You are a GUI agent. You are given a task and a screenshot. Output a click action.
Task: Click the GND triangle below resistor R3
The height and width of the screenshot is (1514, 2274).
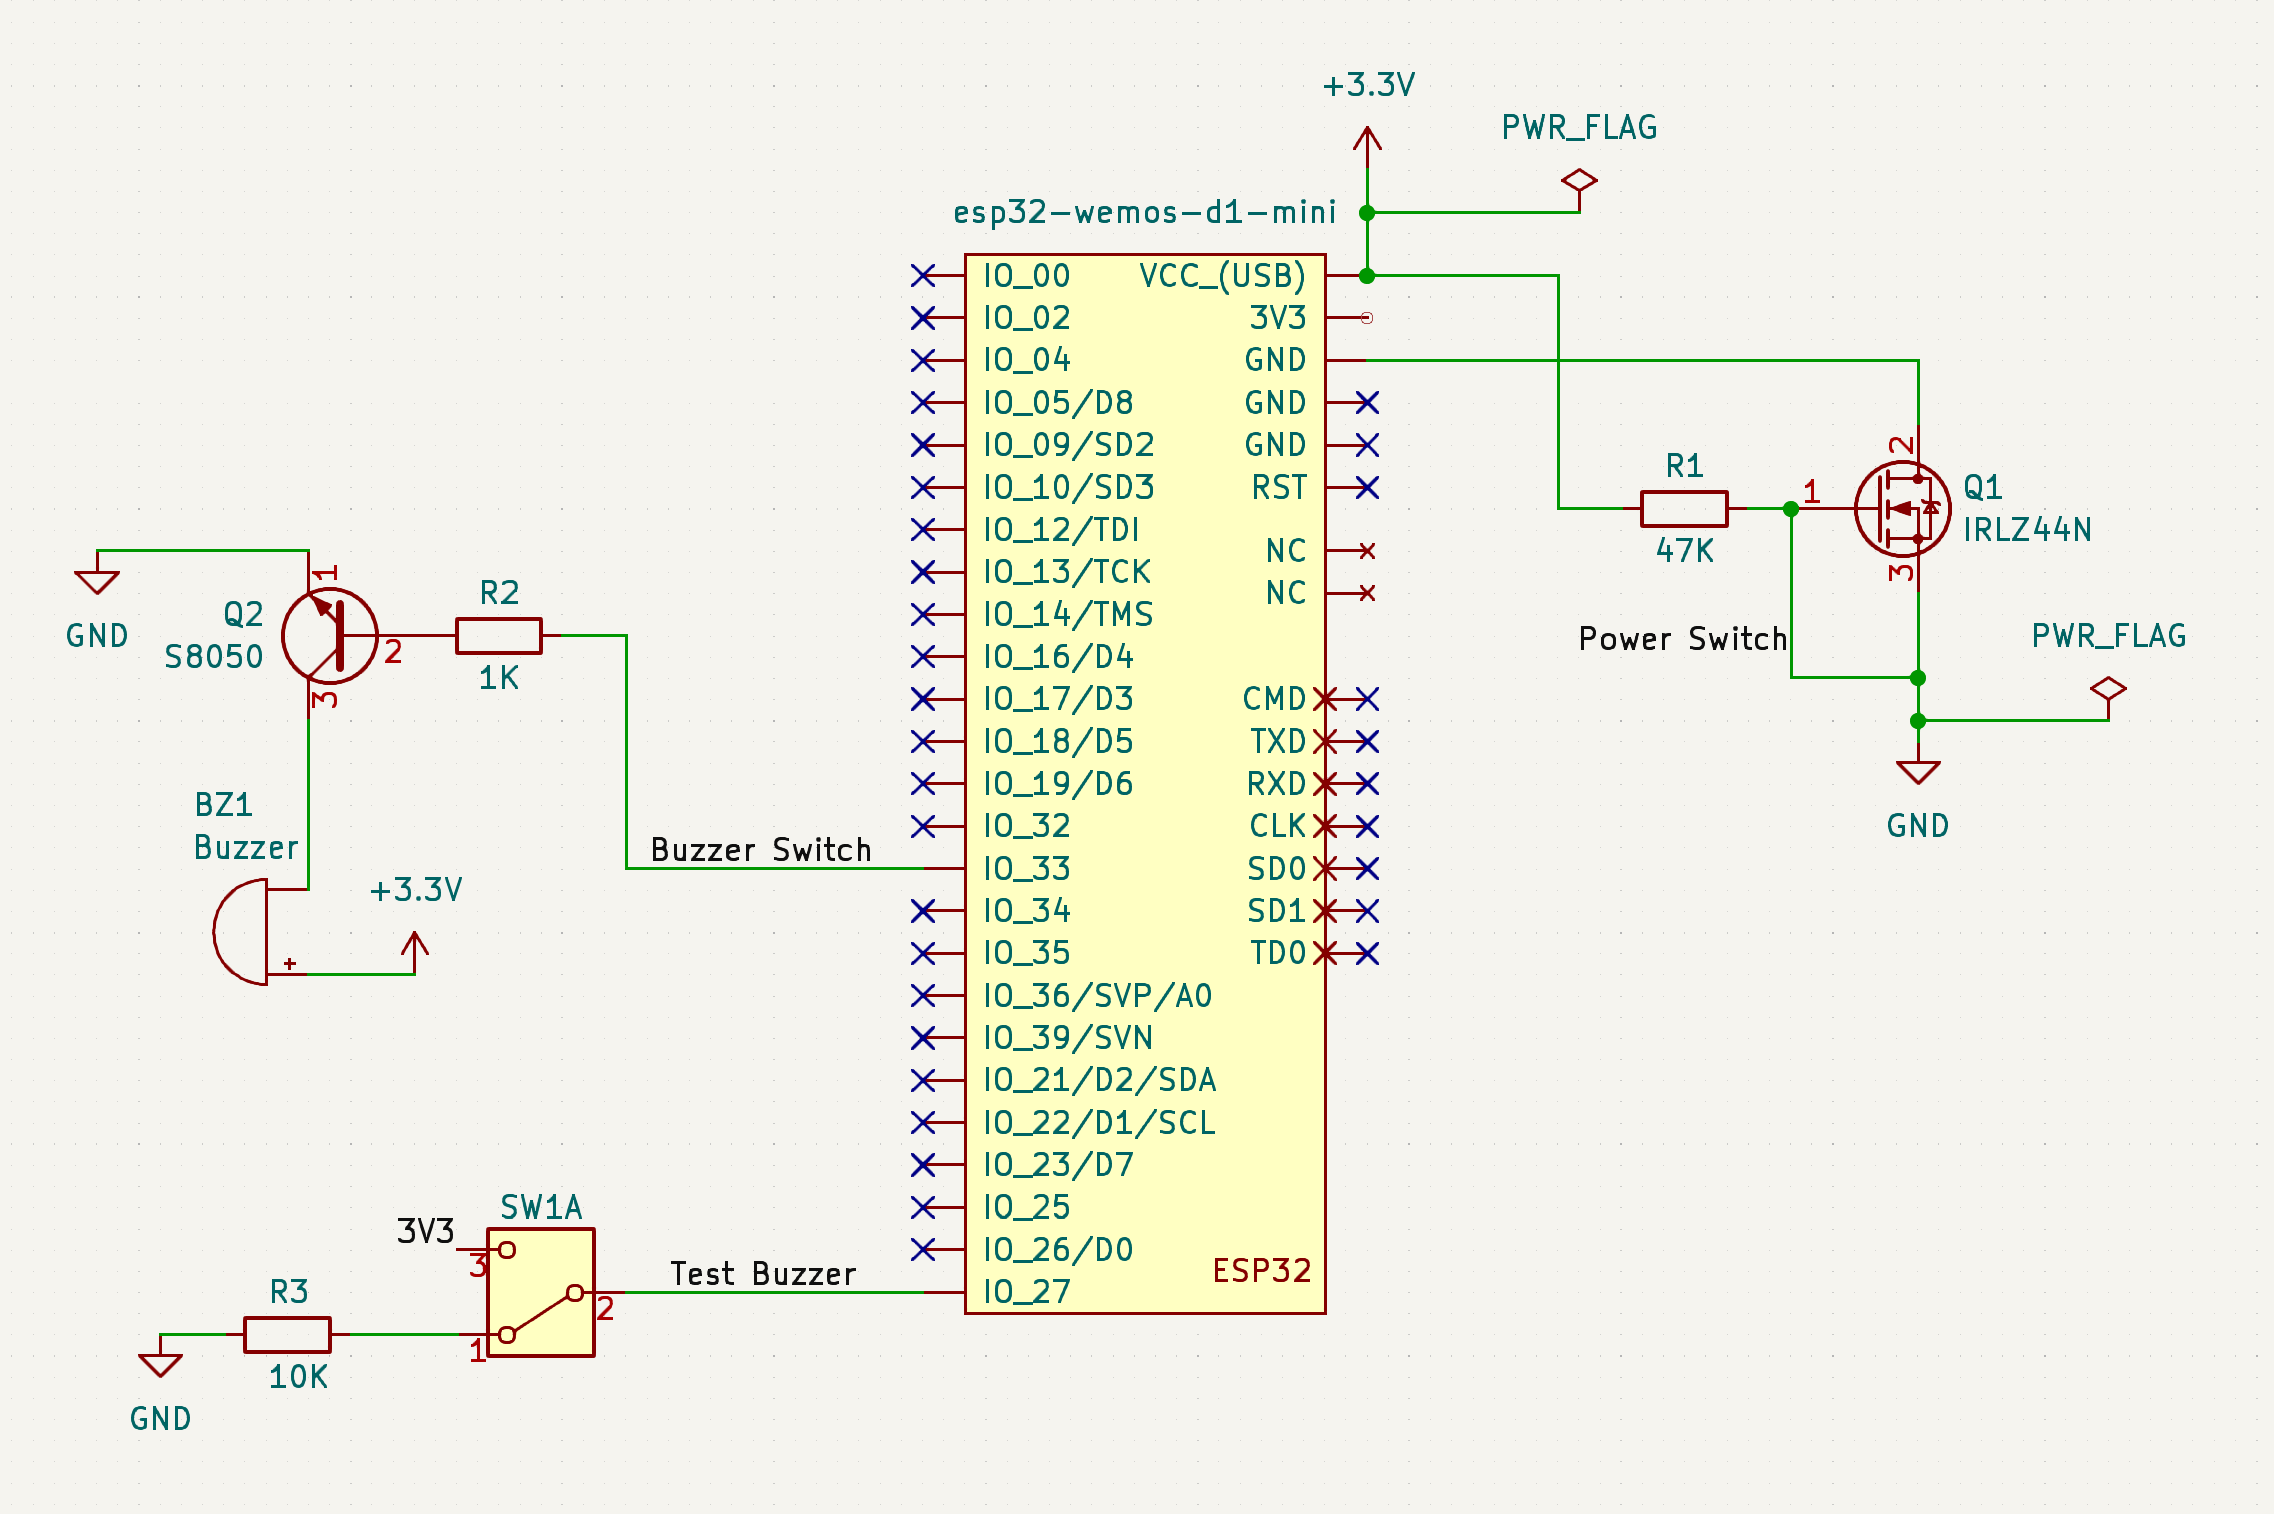click(x=160, y=1363)
